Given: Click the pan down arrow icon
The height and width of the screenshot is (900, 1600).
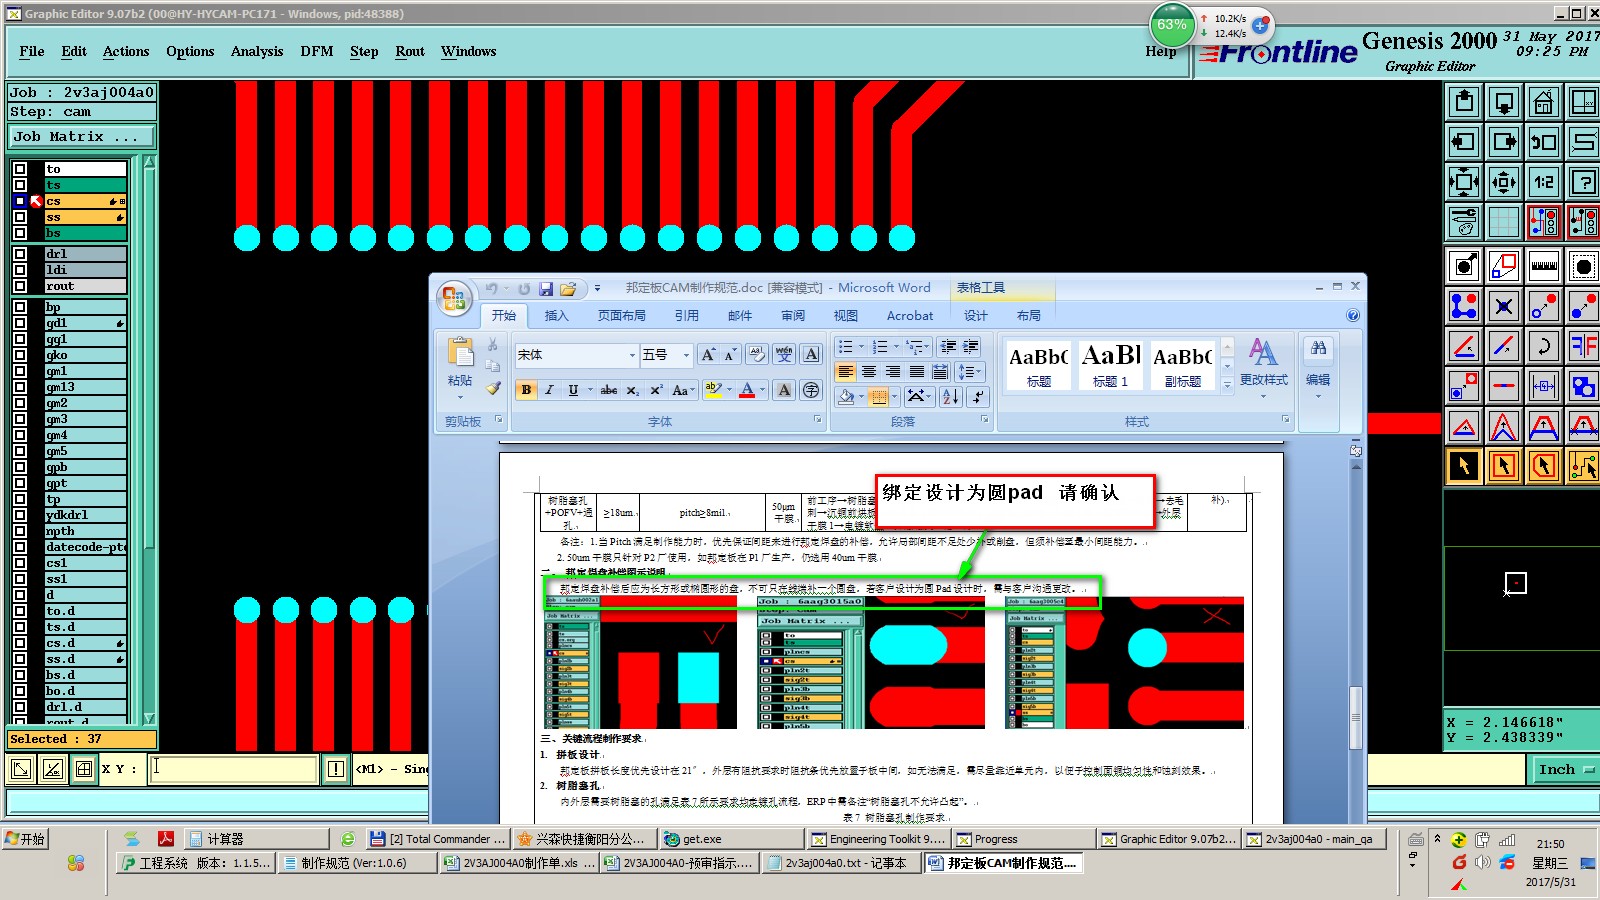Looking at the screenshot, I should pyautogui.click(x=1504, y=102).
